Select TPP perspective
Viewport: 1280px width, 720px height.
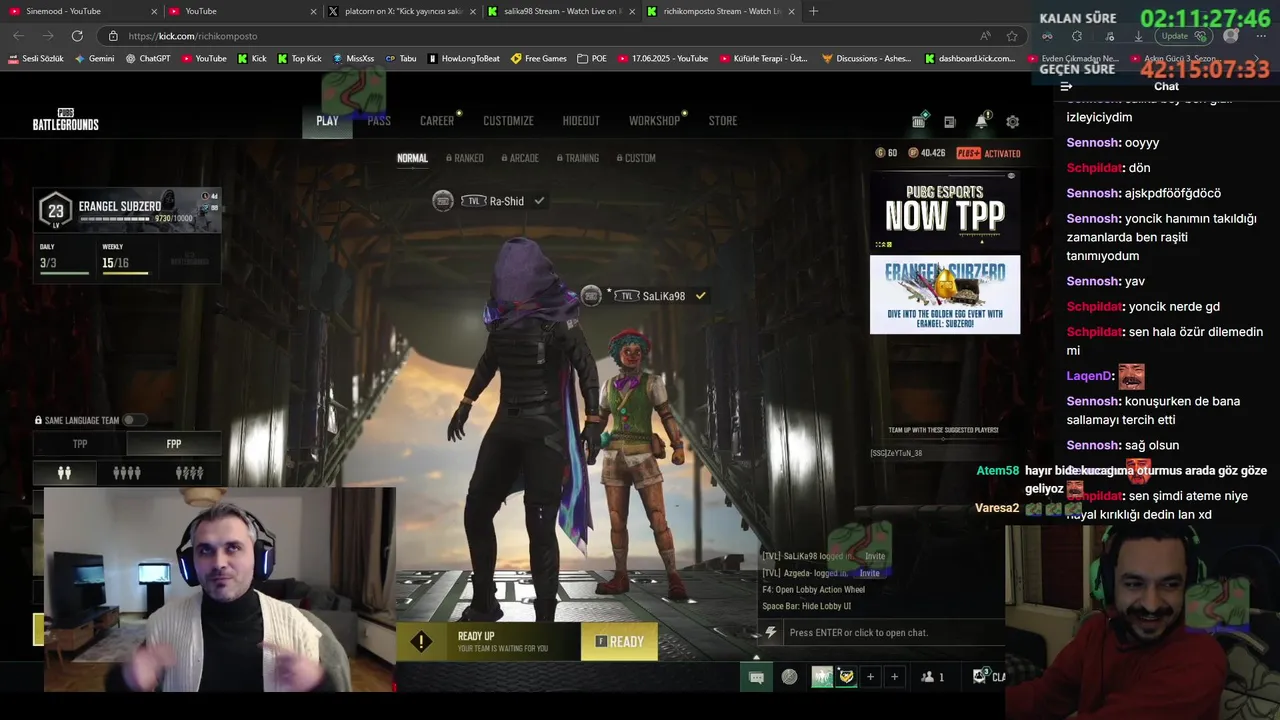[x=80, y=444]
